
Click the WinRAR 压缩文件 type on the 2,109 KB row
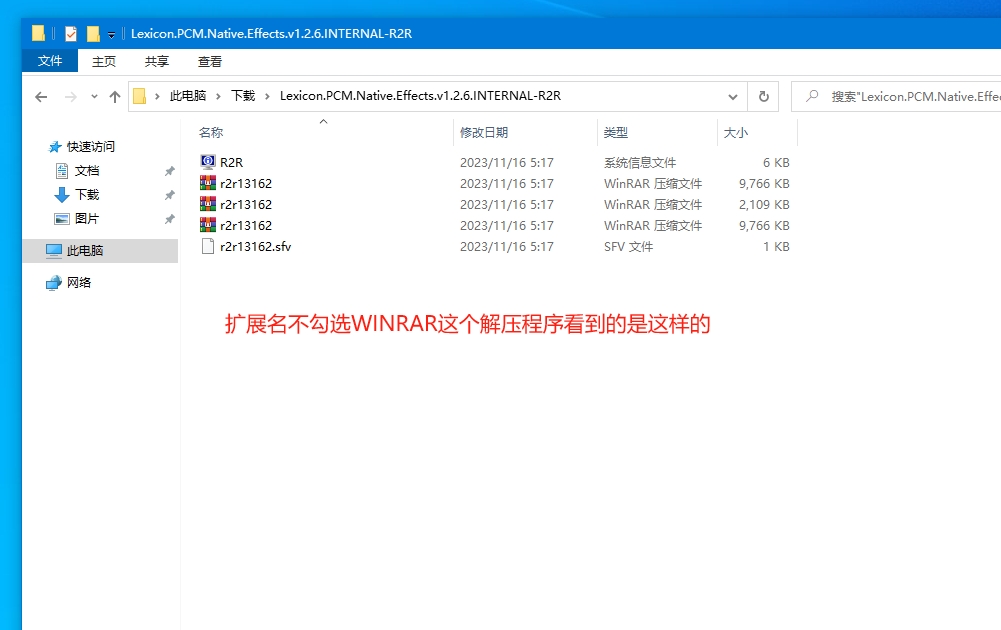pyautogui.click(x=653, y=205)
